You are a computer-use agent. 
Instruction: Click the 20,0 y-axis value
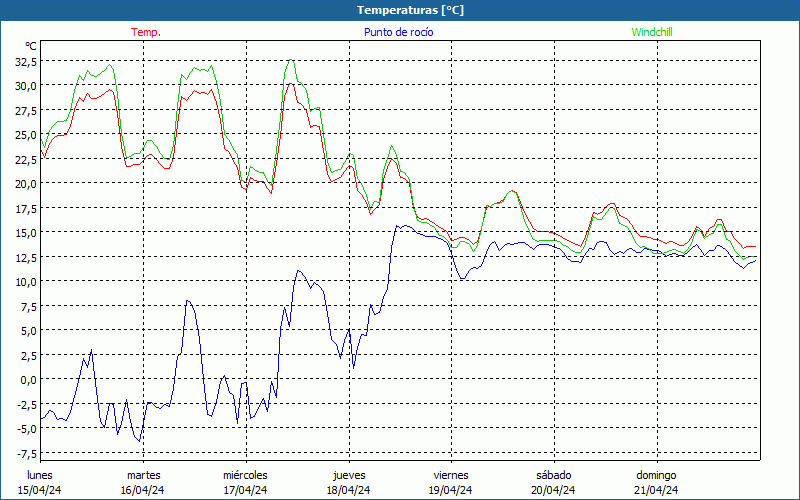[x=26, y=184]
